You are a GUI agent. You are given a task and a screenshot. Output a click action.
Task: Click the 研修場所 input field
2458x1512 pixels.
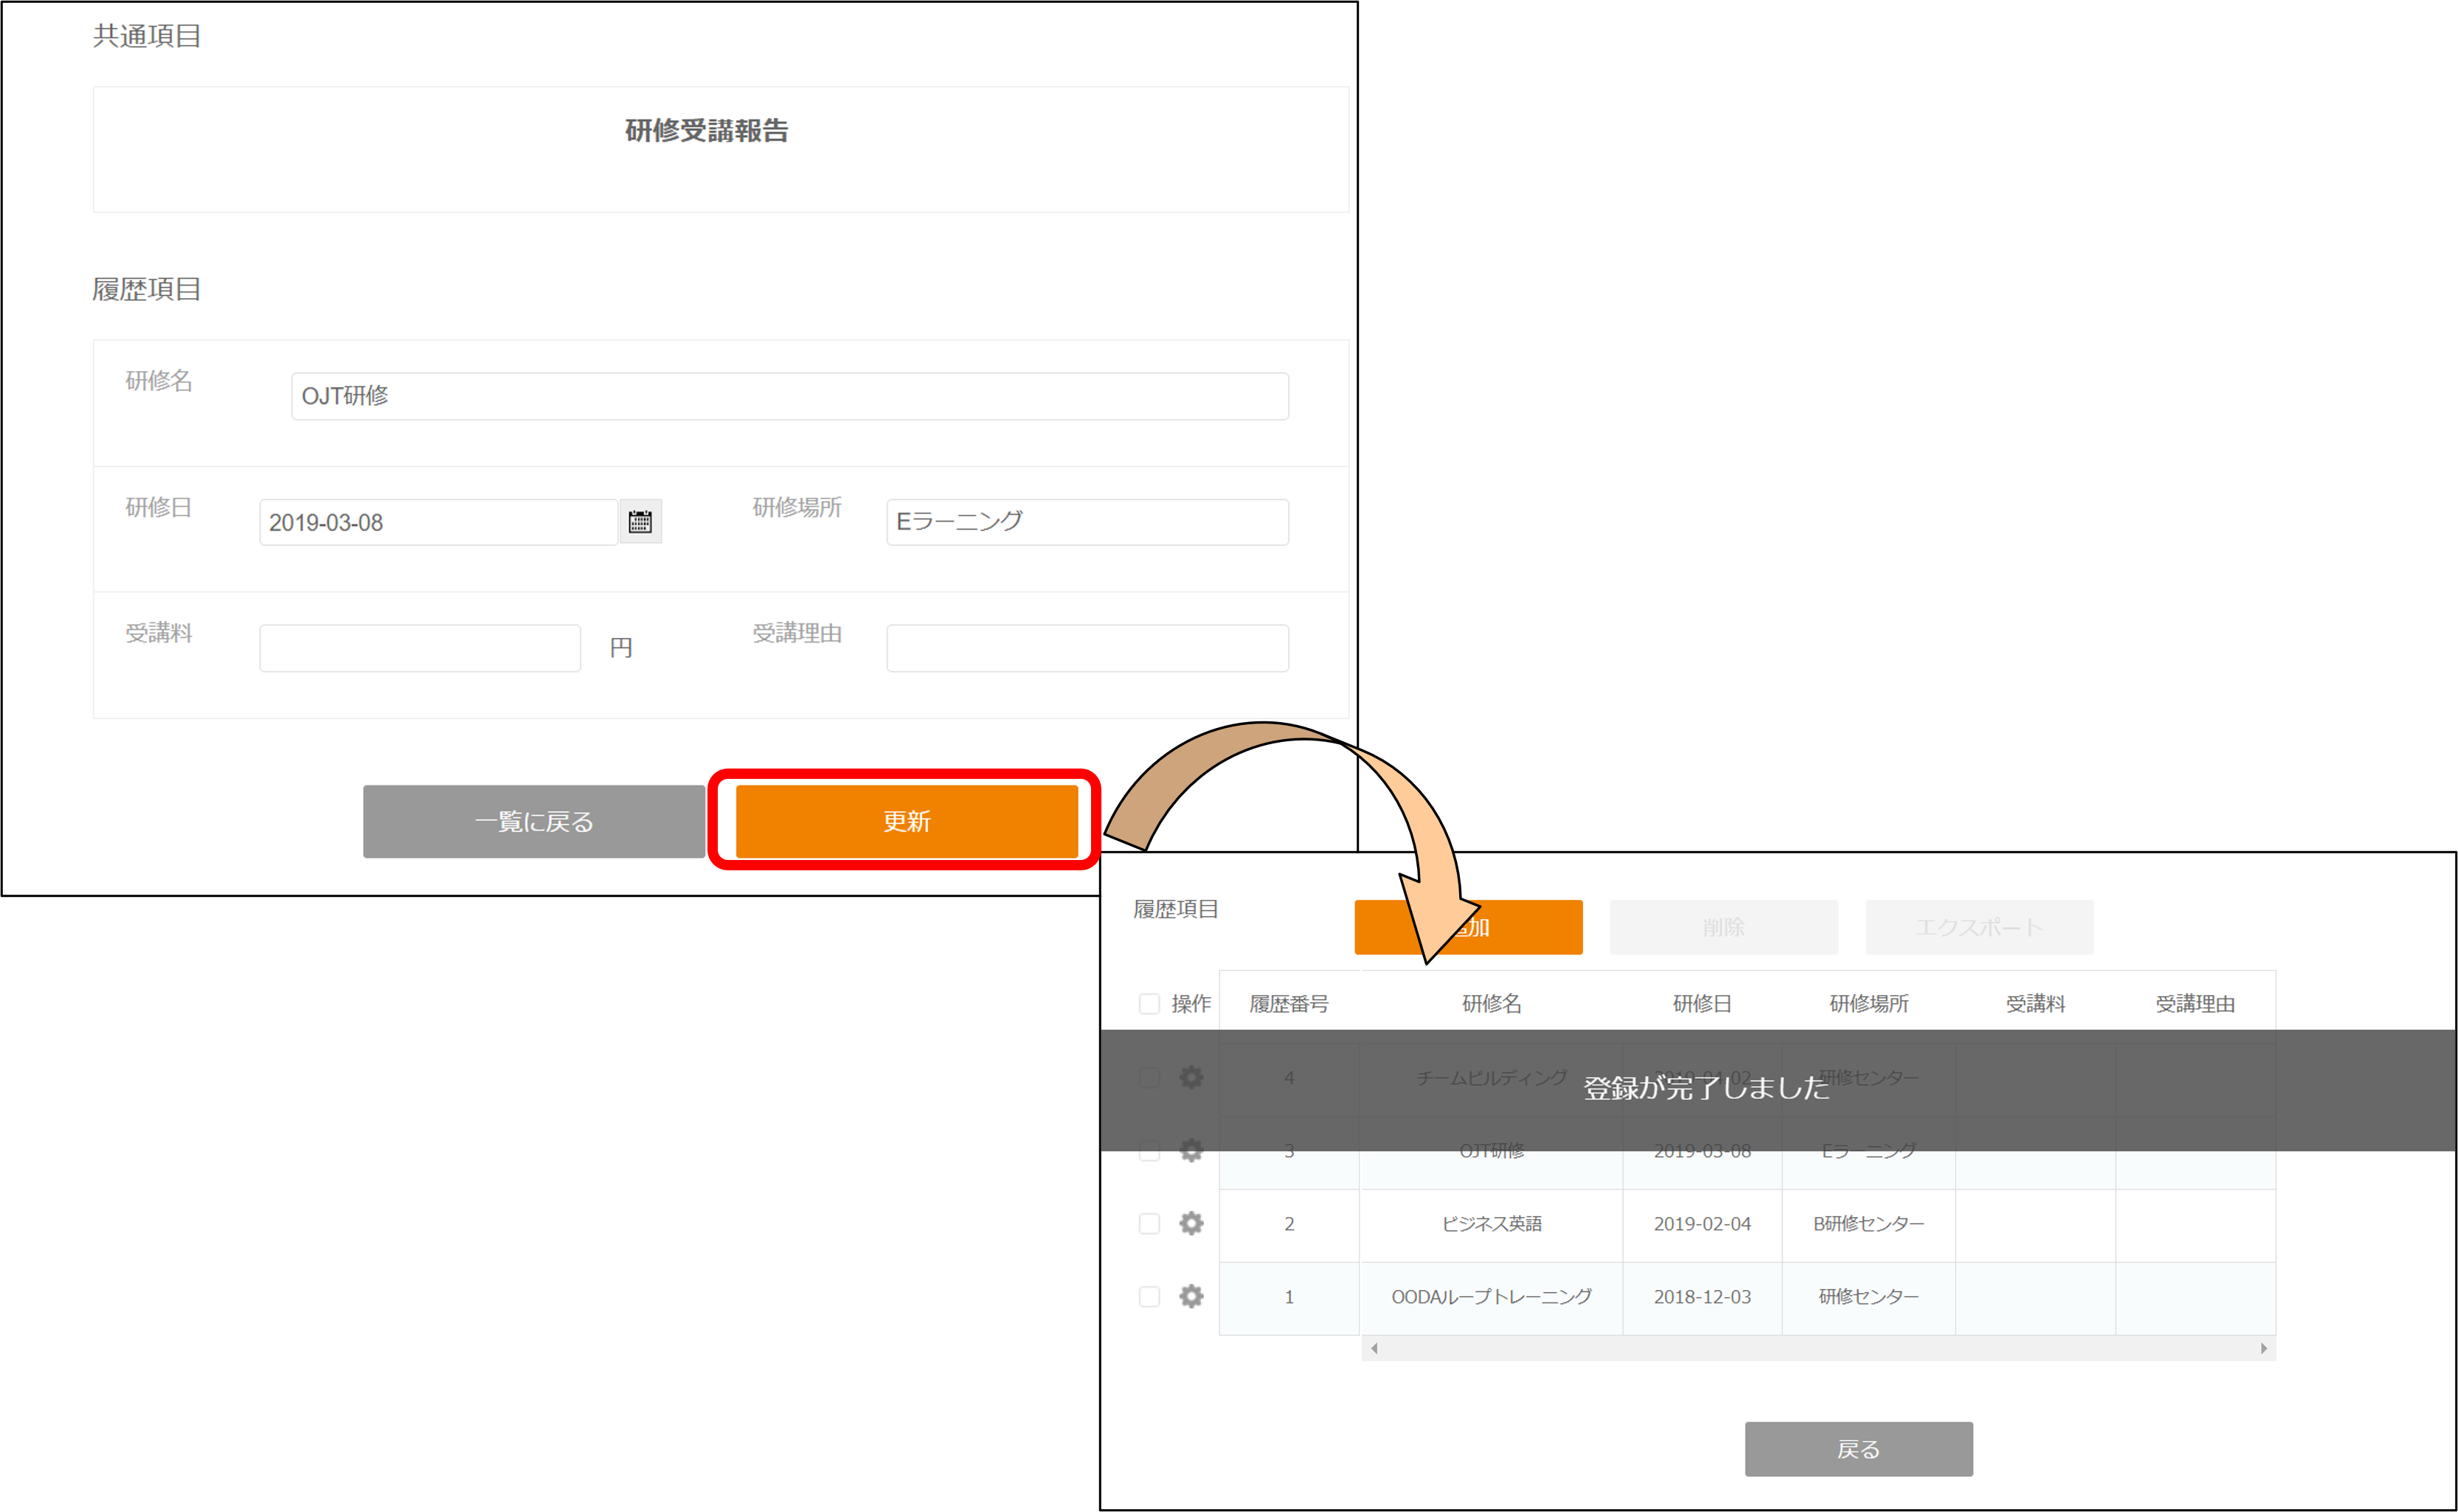[x=1086, y=522]
